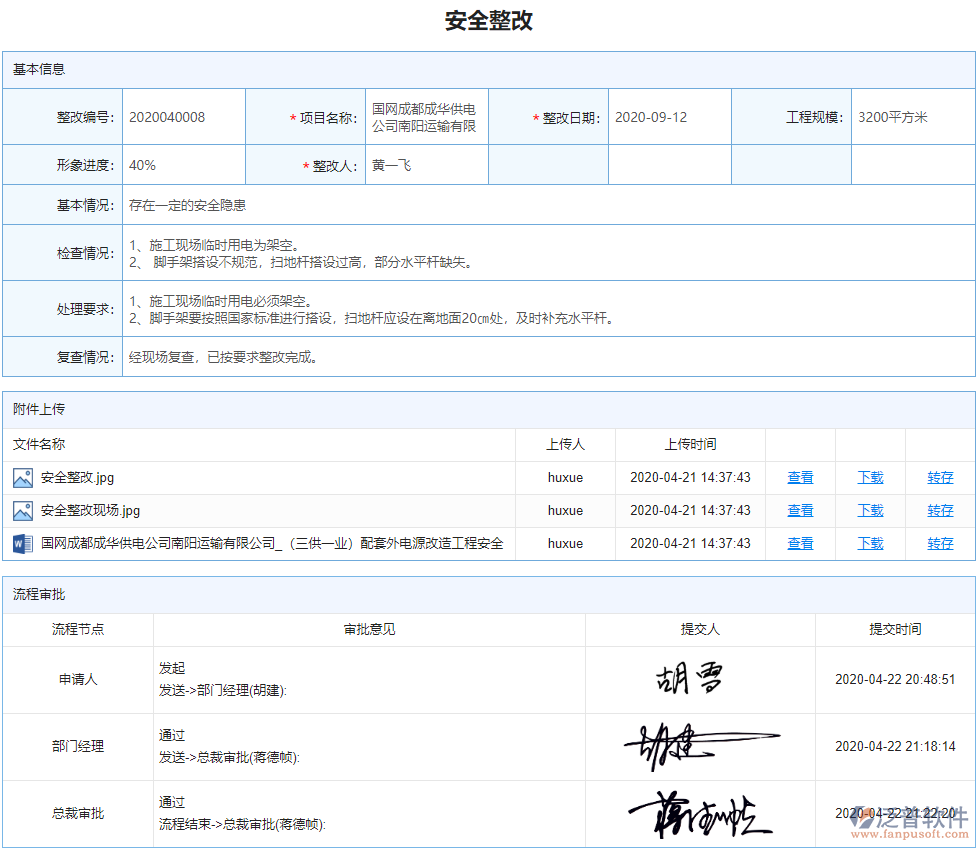Screen dimensions: 979x850
Task: Click the Word document icon on the third attachment
Action: tap(23, 543)
